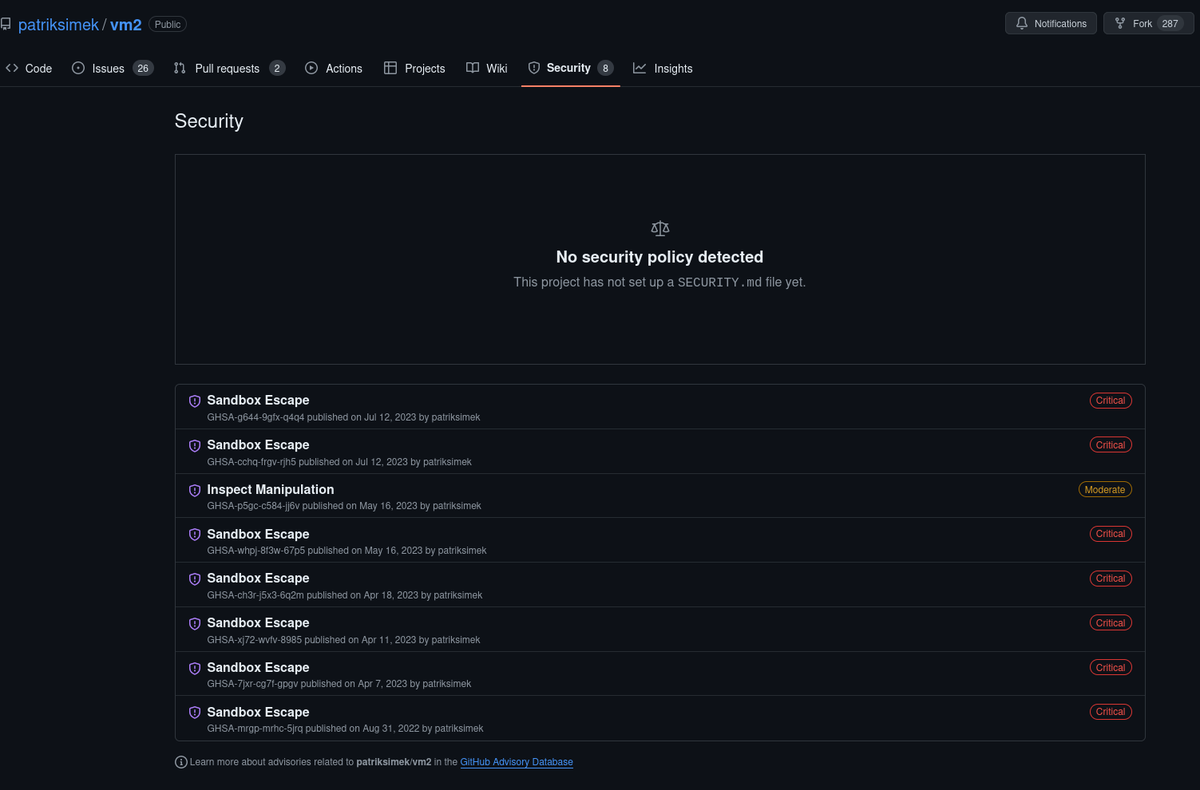Viewport: 1200px width, 790px height.
Task: Open the Wiki tab
Action: (487, 68)
